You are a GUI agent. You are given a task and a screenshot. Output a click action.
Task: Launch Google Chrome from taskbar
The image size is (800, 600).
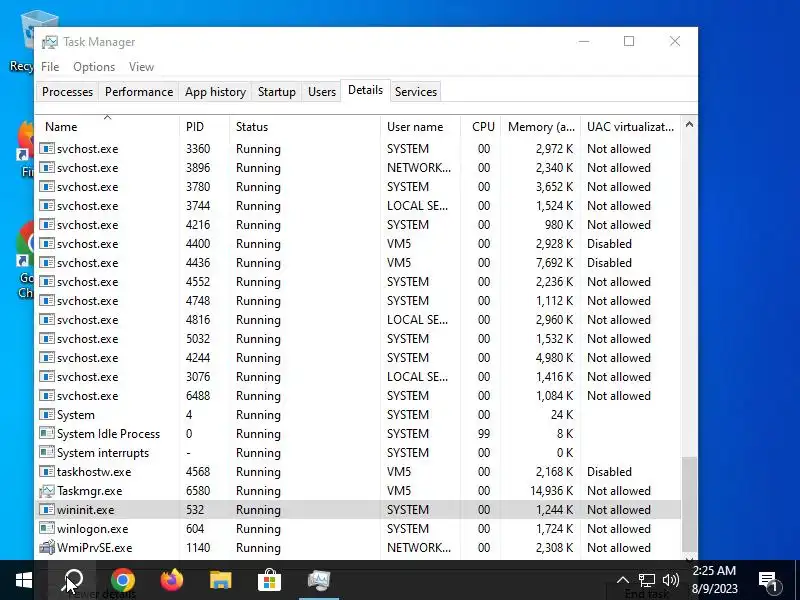pos(123,580)
